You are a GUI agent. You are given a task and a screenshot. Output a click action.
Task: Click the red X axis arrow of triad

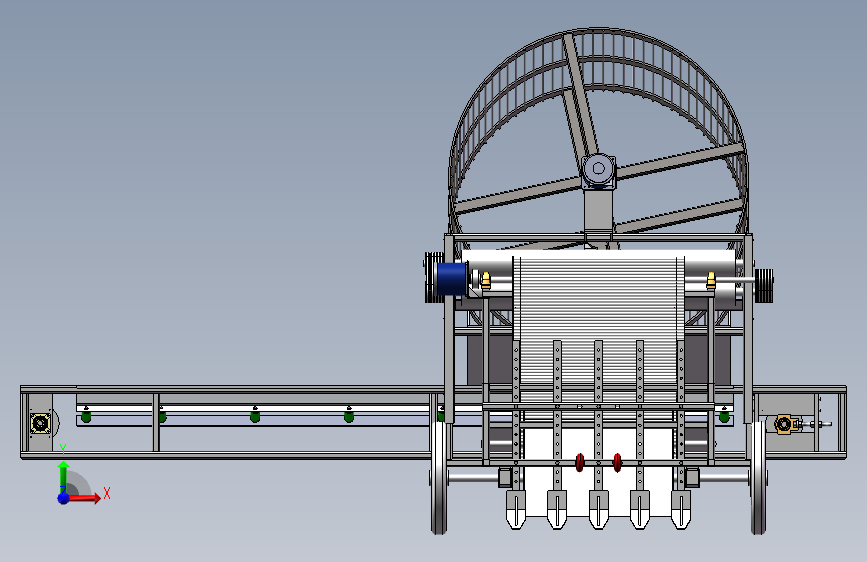(x=84, y=498)
